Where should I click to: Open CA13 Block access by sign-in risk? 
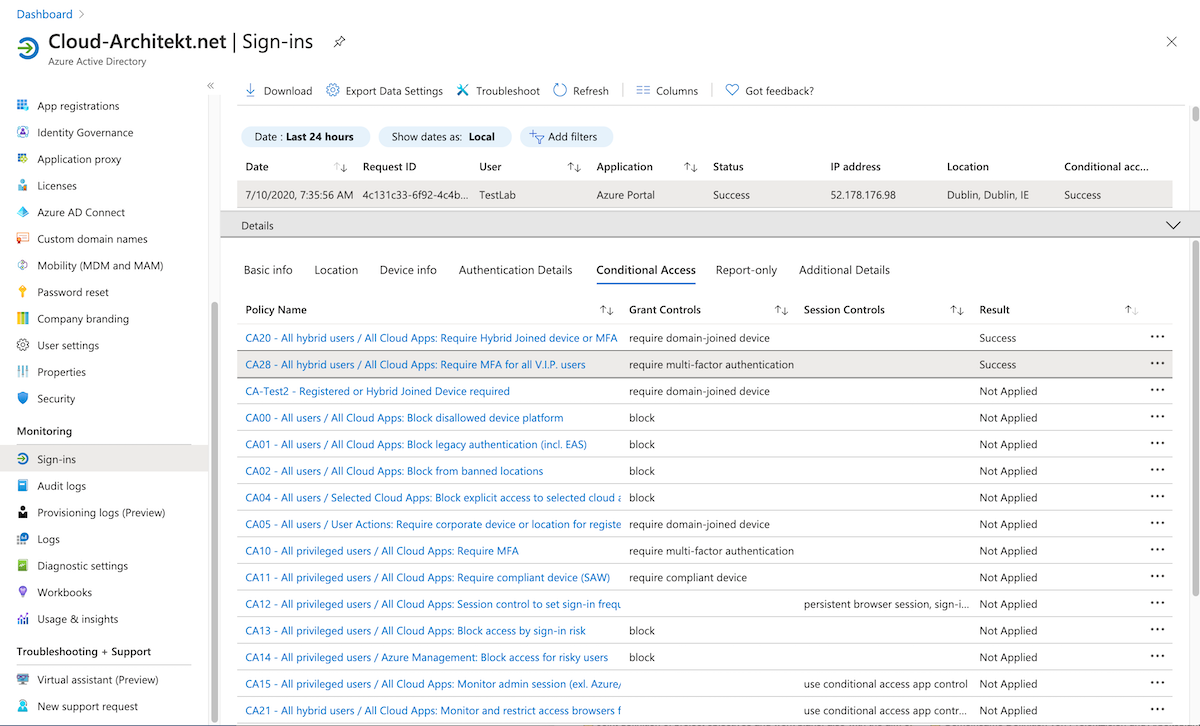point(416,631)
